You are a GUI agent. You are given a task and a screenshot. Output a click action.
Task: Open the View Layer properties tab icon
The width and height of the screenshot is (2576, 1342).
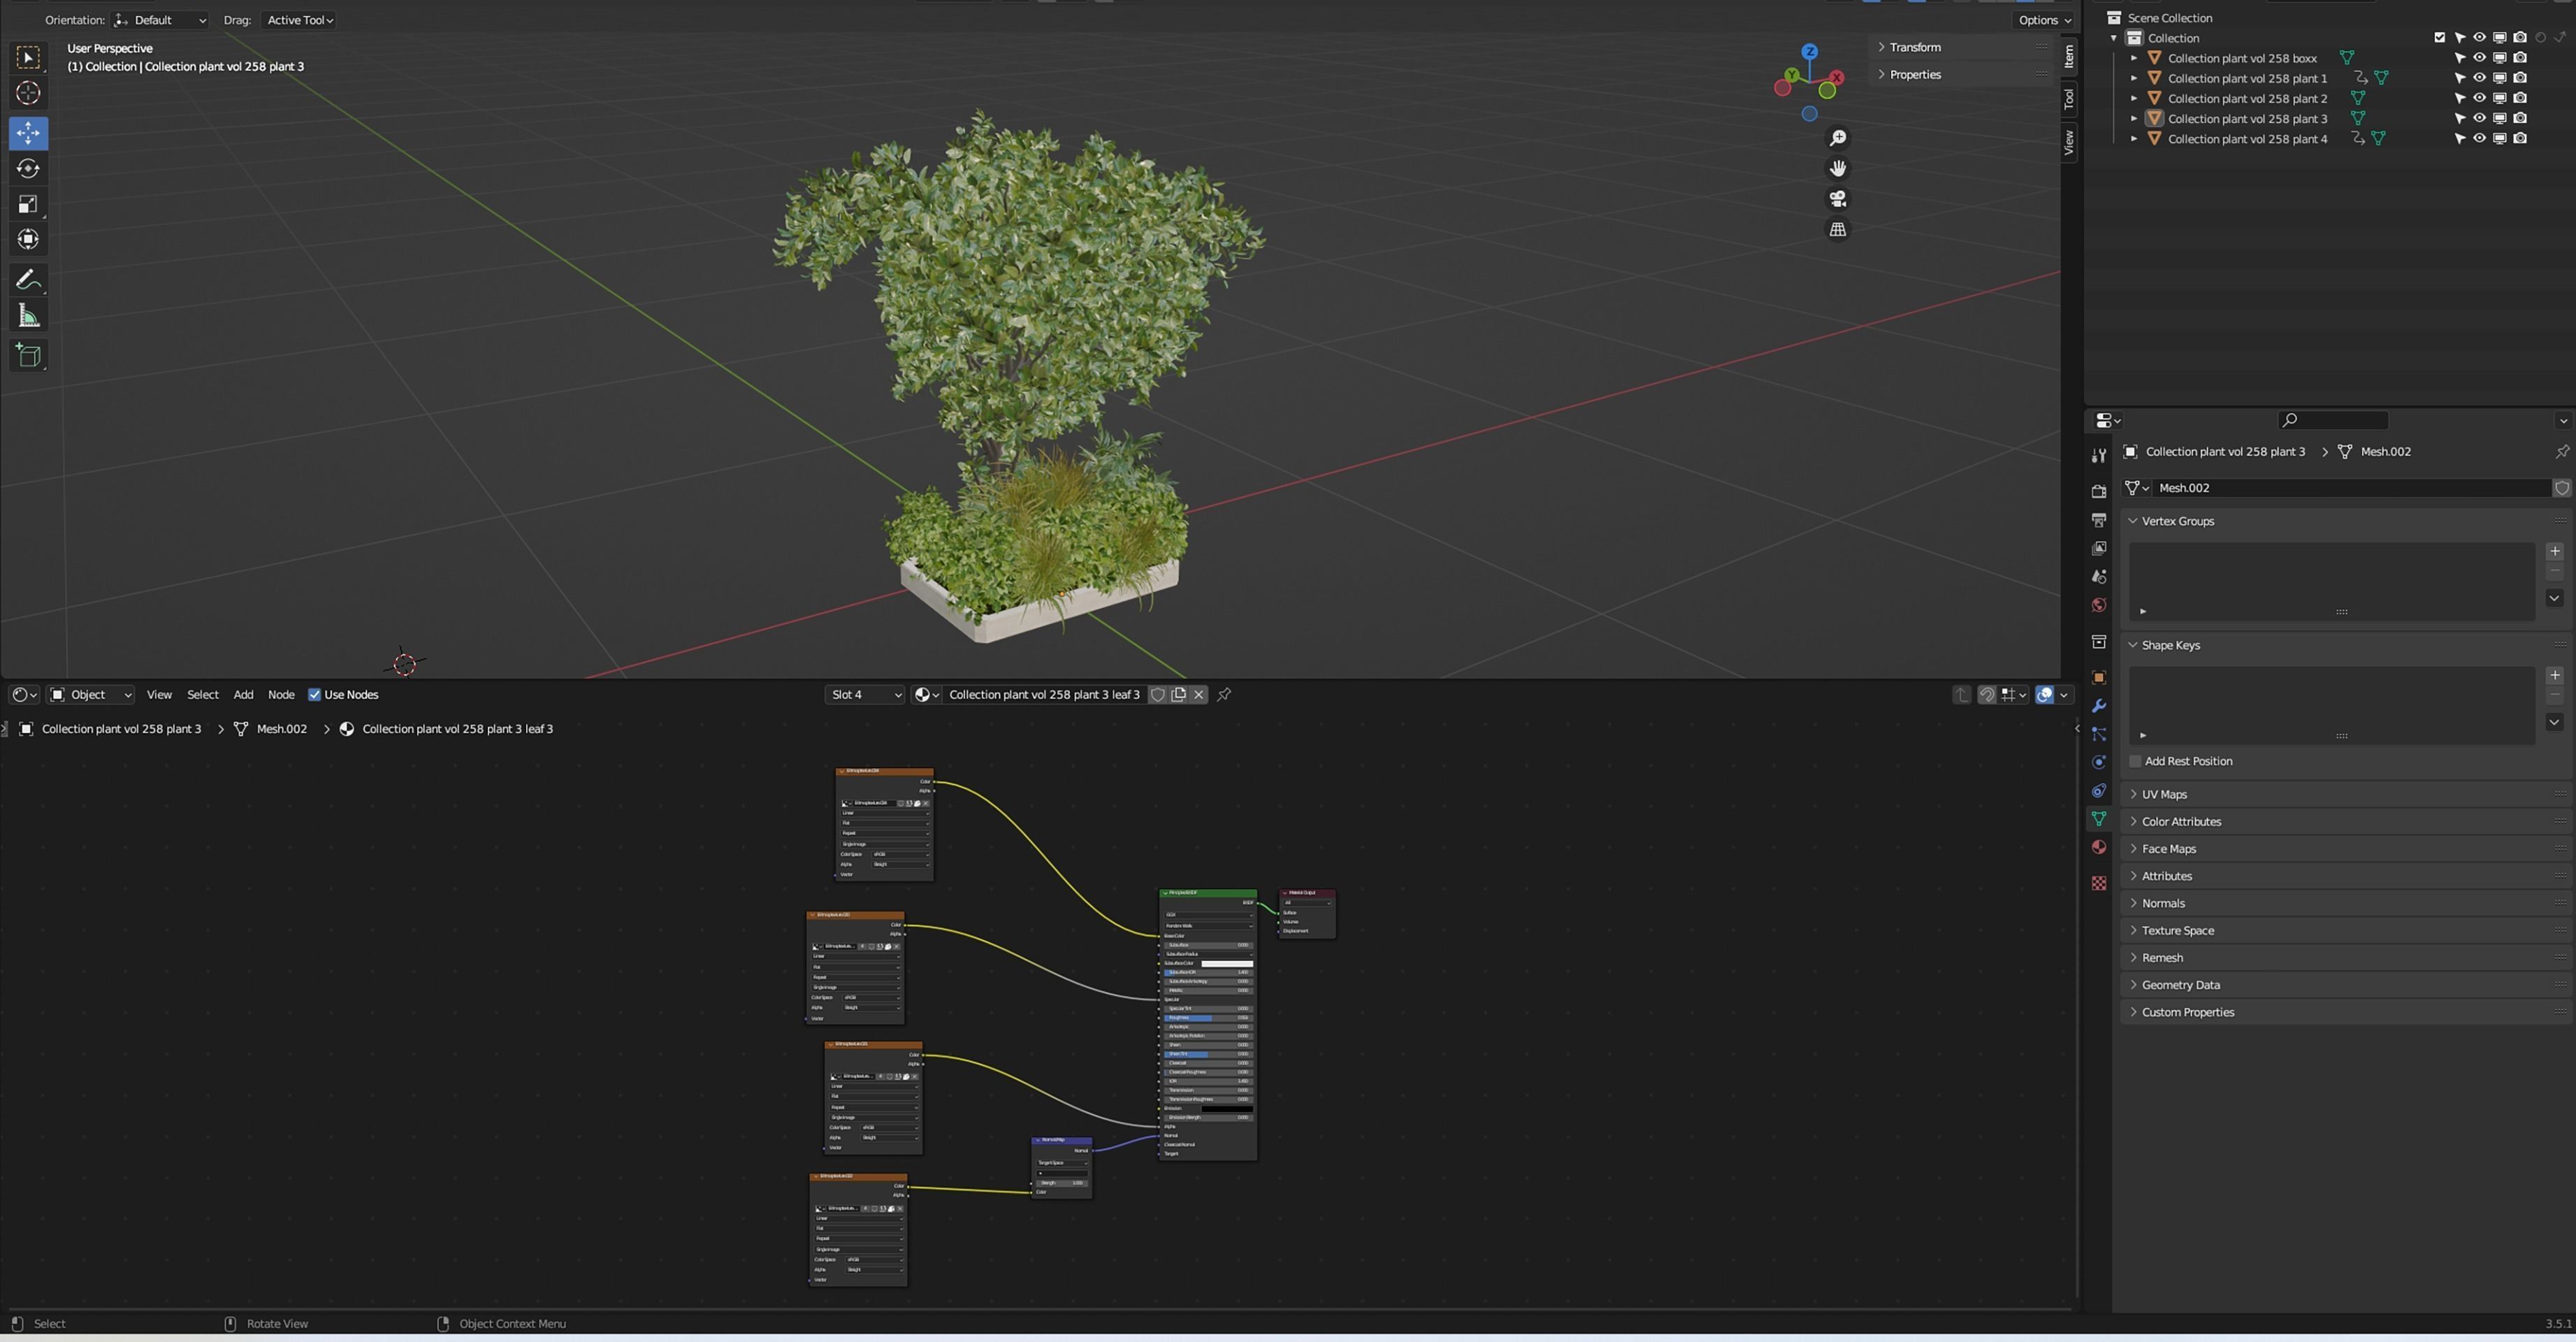[2098, 548]
